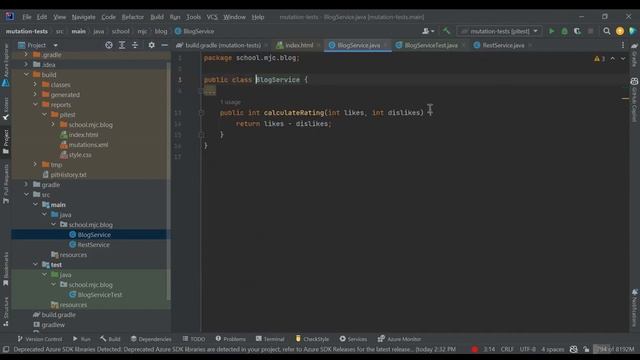The image size is (640, 360).
Task: Go to next highlighted warning arrow
Action: click(623, 59)
